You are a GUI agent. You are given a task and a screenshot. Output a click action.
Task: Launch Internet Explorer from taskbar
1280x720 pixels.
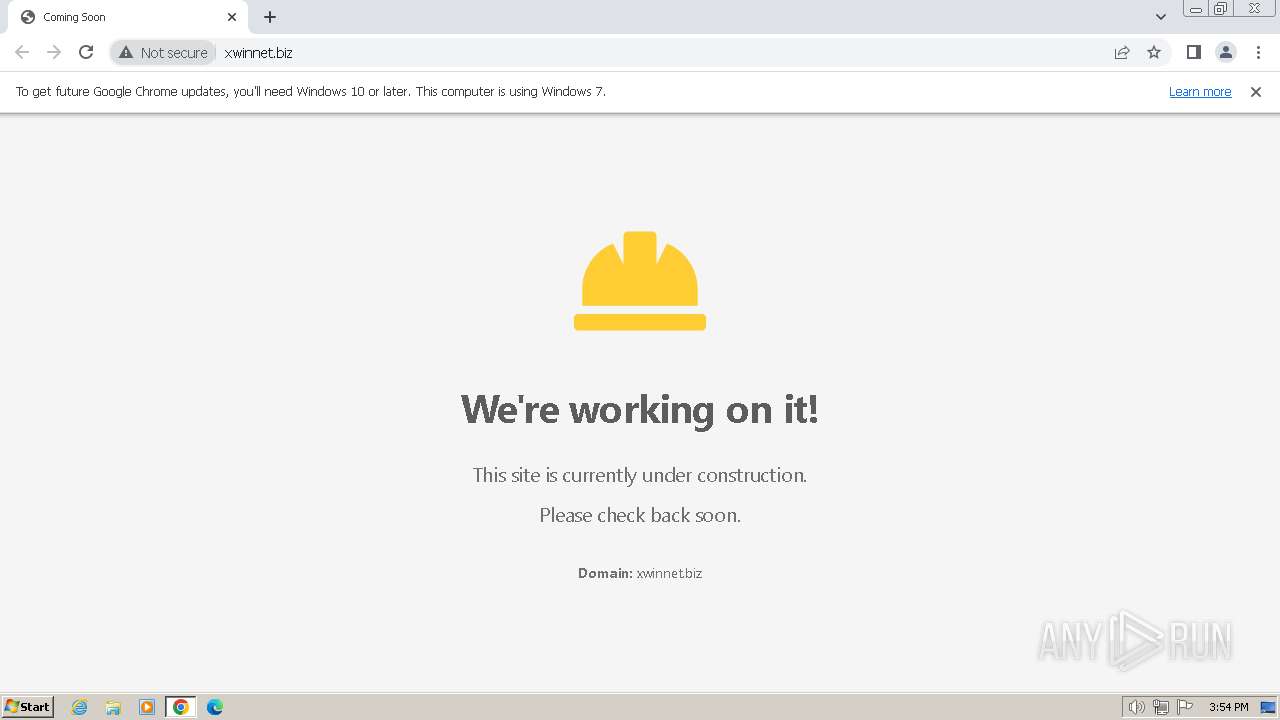coord(80,707)
